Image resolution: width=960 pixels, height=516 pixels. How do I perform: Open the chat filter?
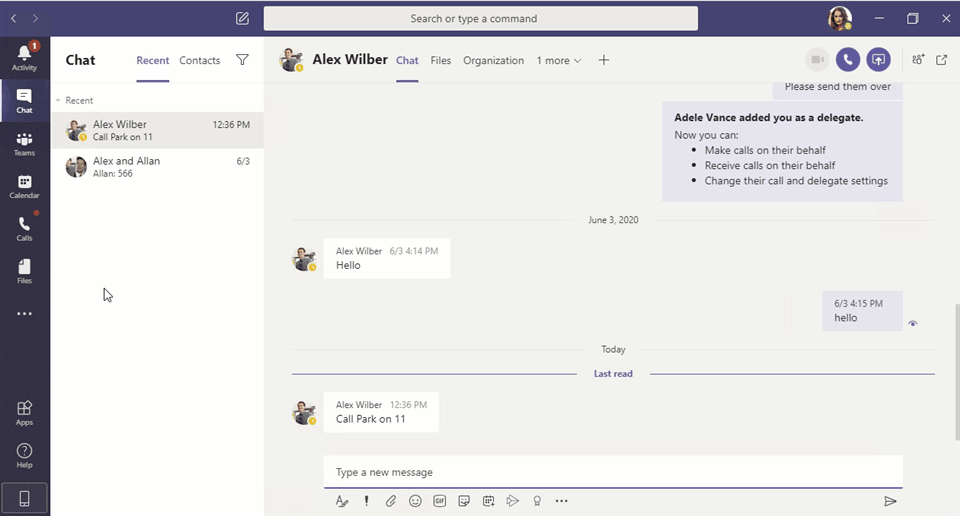click(242, 60)
